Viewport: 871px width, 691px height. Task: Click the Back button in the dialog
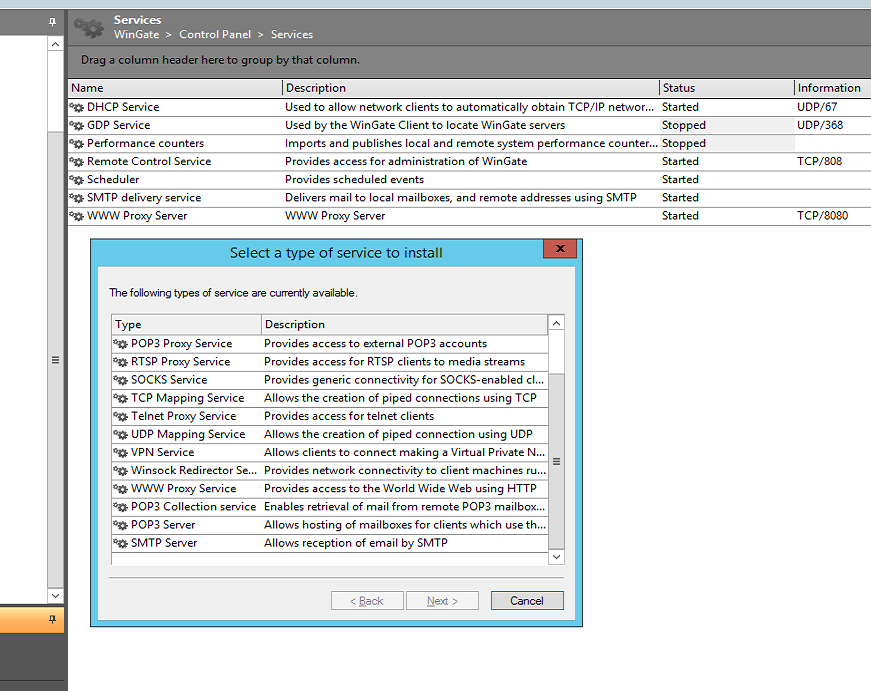pos(367,600)
